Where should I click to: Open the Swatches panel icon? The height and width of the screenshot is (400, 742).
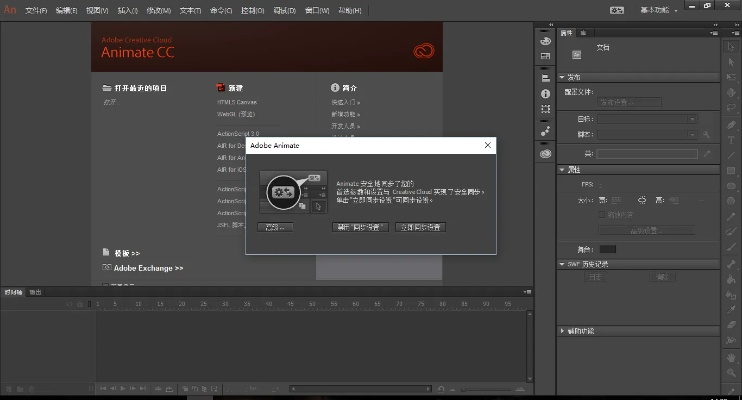(x=545, y=56)
